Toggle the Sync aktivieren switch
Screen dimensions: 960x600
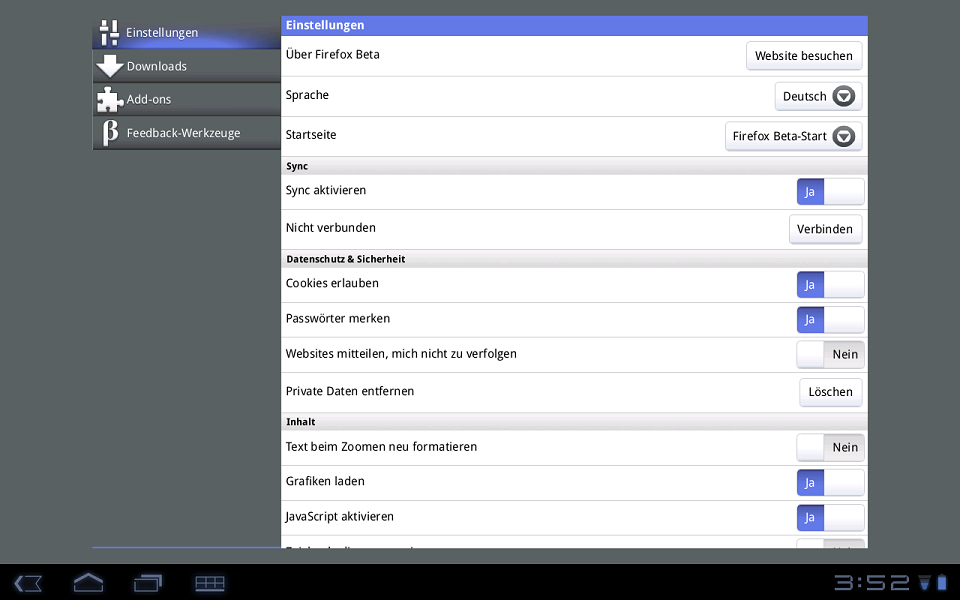[830, 192]
